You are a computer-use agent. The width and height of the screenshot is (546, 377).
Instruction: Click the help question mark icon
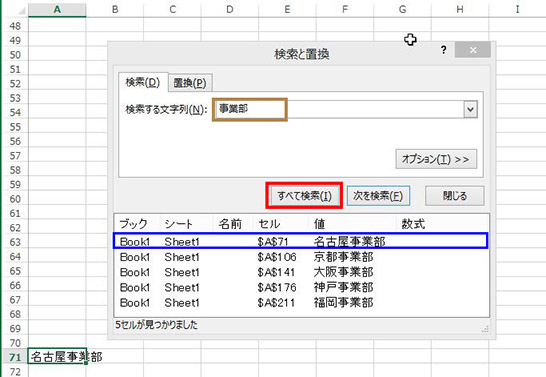[443, 50]
